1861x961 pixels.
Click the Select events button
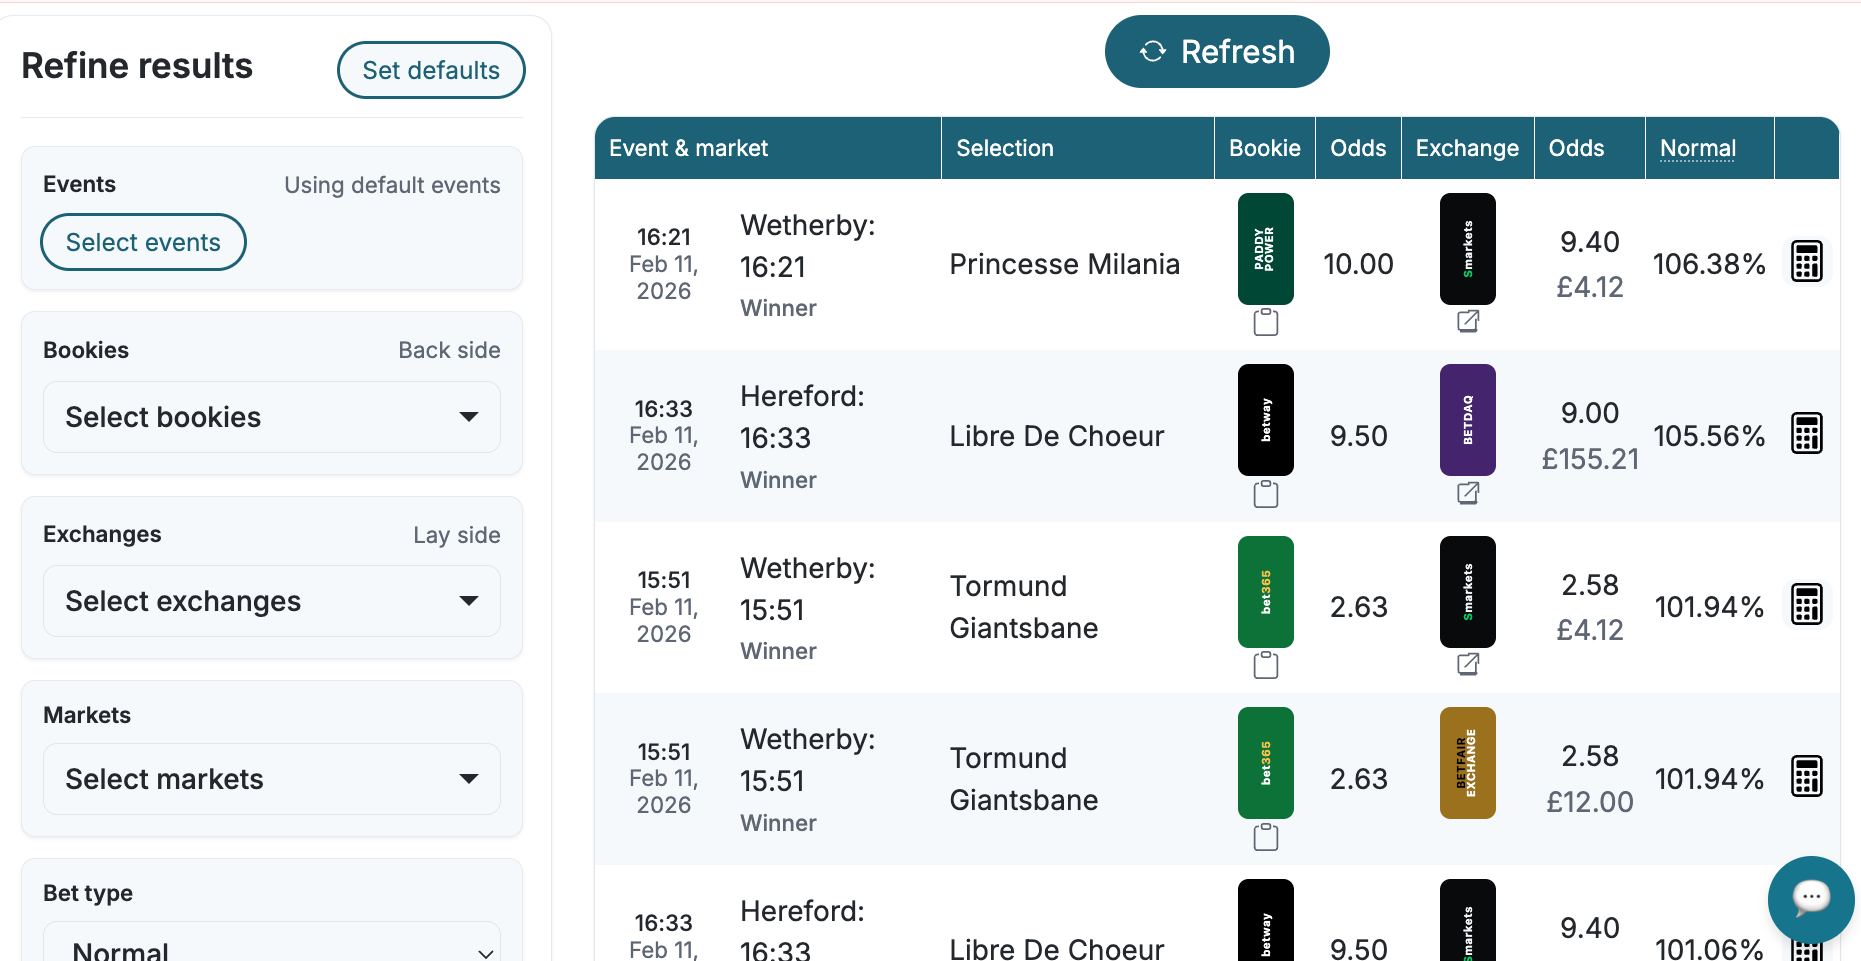(x=143, y=242)
